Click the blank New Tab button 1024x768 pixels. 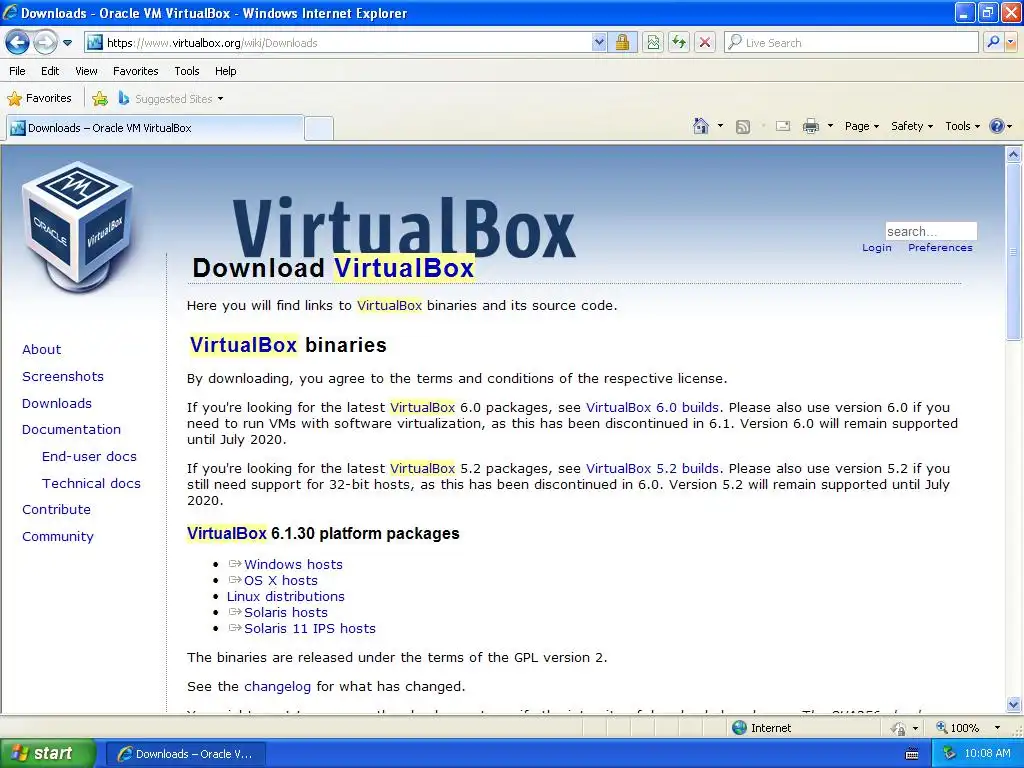[319, 128]
